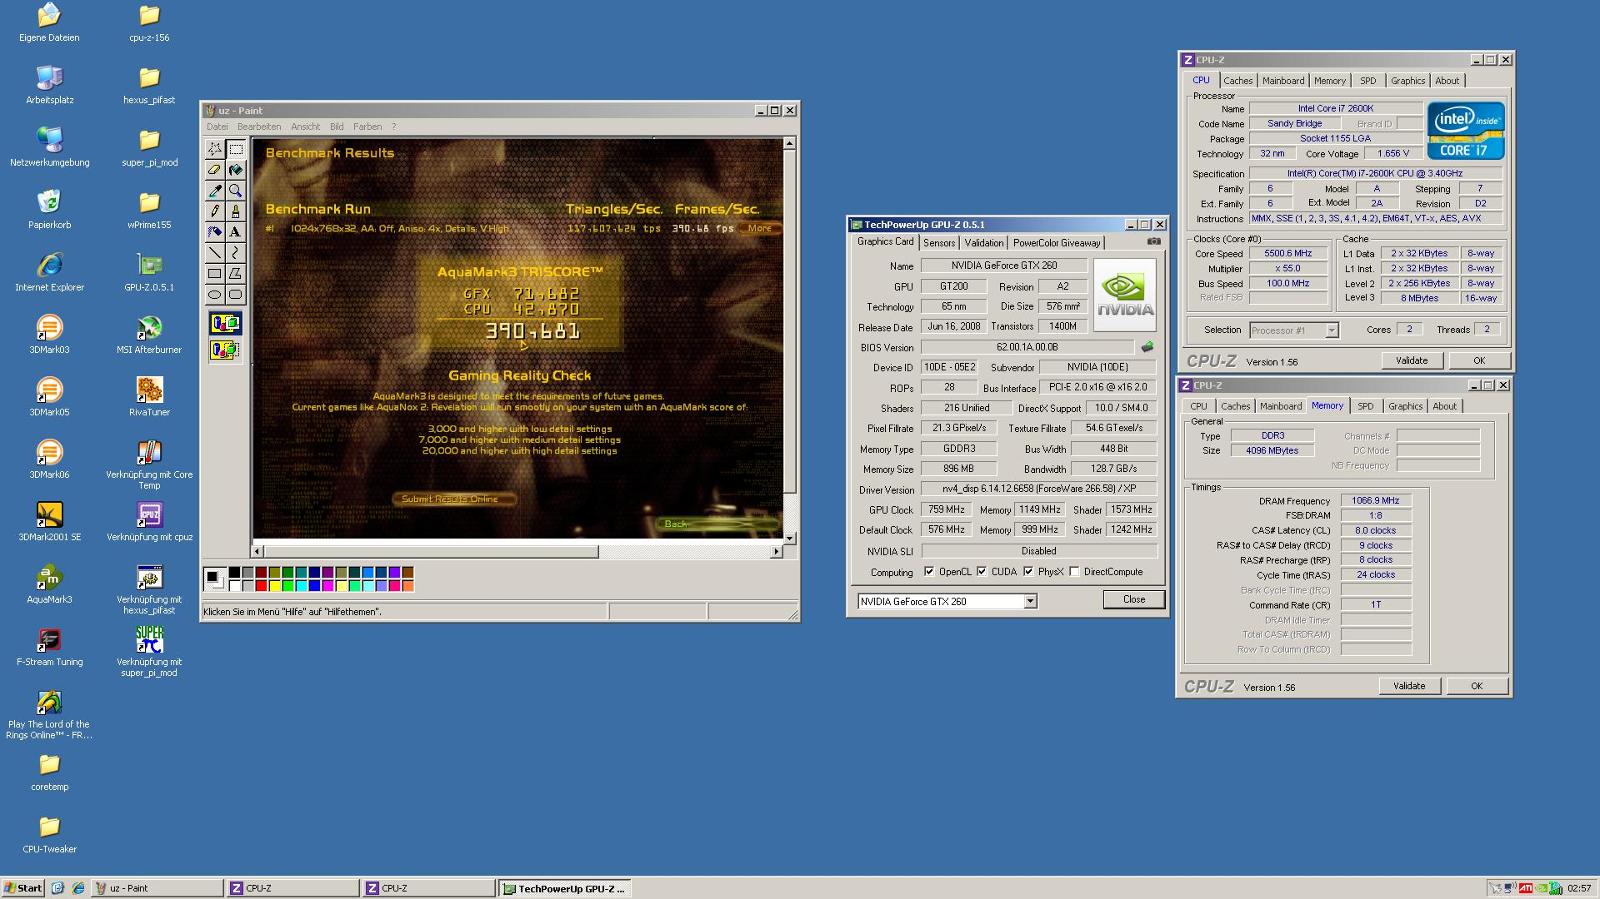Click Internet Explorer quick launch icon in taskbar
Image resolution: width=1600 pixels, height=899 pixels.
pos(78,888)
